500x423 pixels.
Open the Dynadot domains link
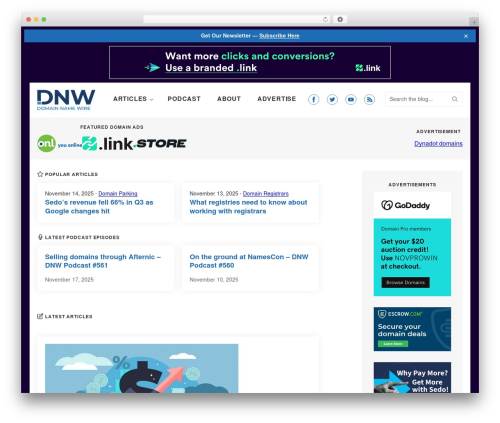click(438, 144)
